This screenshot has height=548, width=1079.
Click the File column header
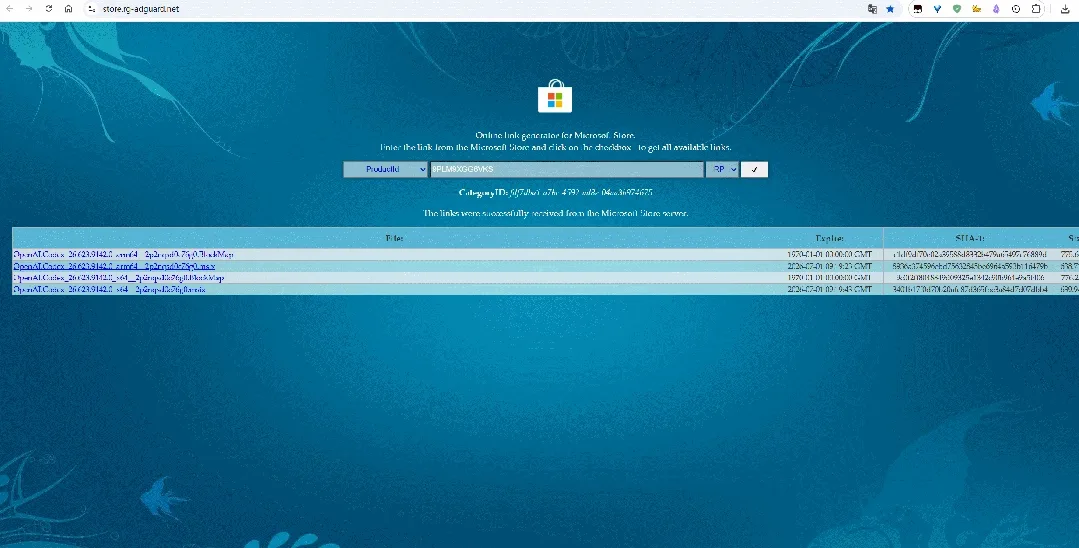(394, 238)
